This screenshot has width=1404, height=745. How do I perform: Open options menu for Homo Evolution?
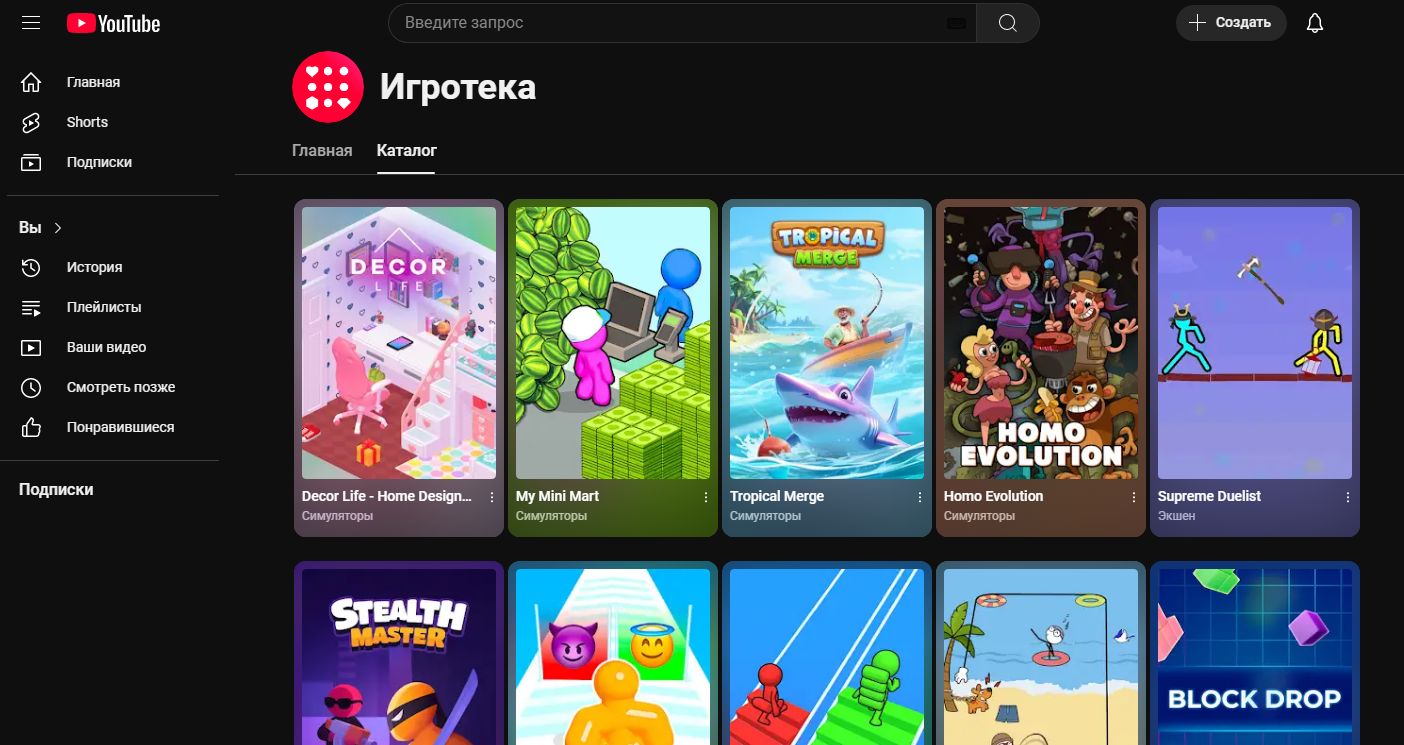coord(1133,497)
